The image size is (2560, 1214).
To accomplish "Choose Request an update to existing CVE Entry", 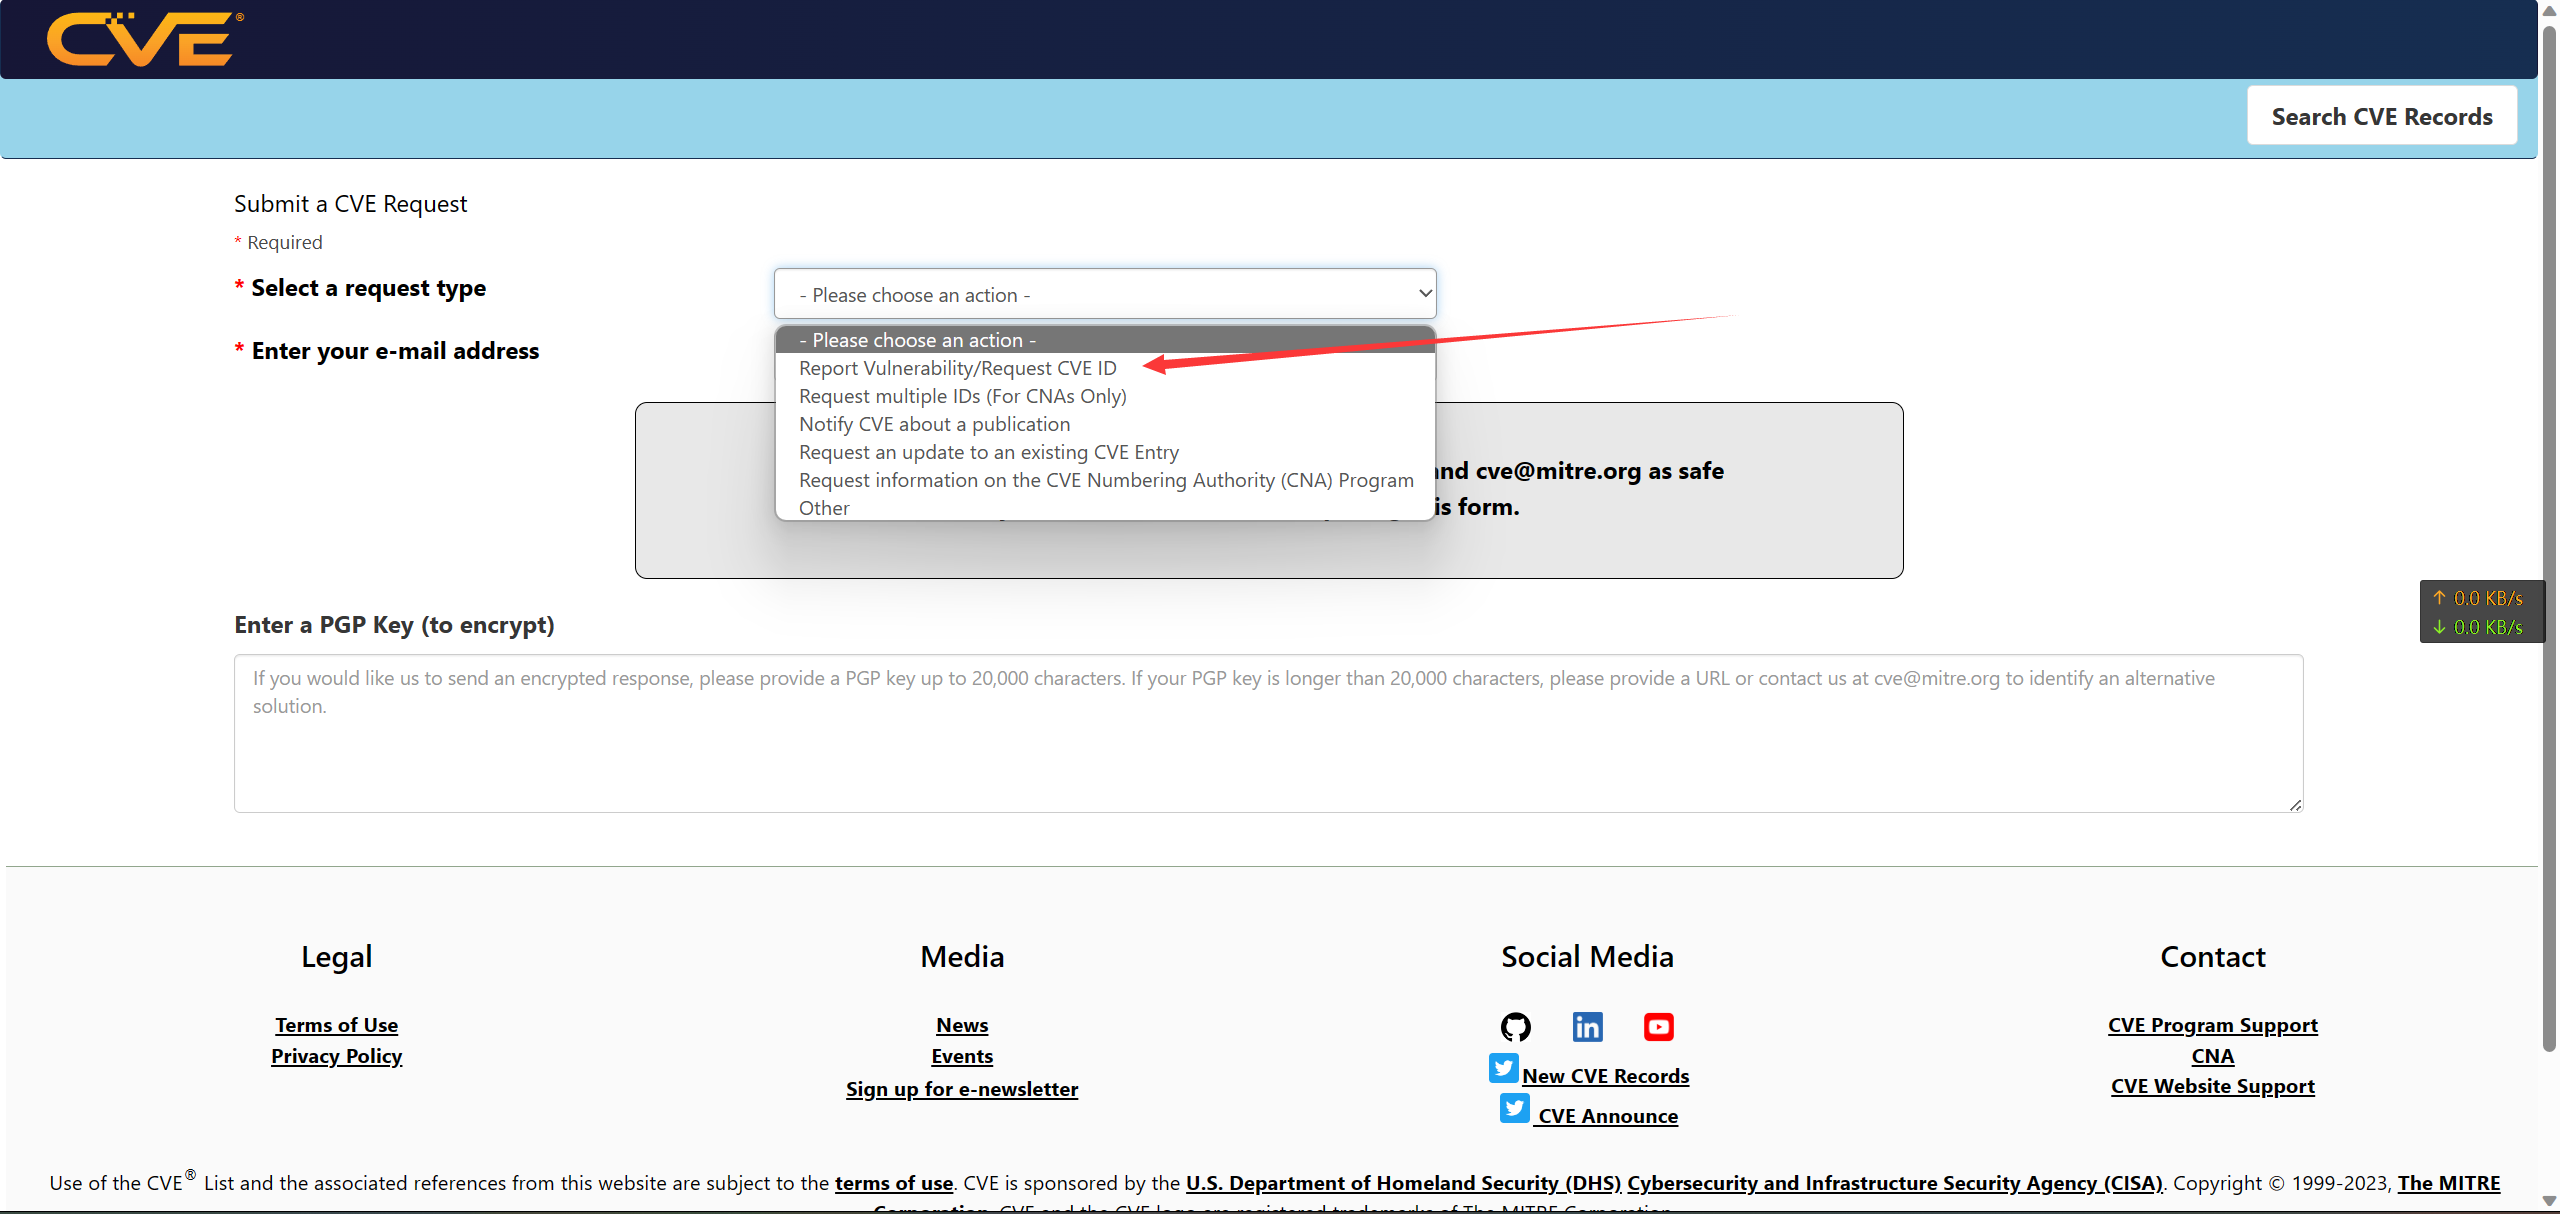I will click(x=1105, y=452).
